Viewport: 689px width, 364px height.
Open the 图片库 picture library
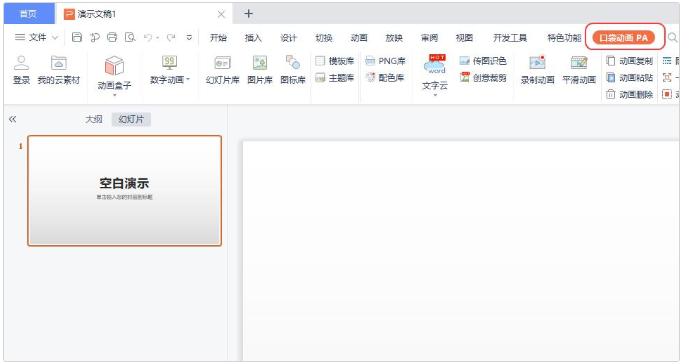coord(260,69)
